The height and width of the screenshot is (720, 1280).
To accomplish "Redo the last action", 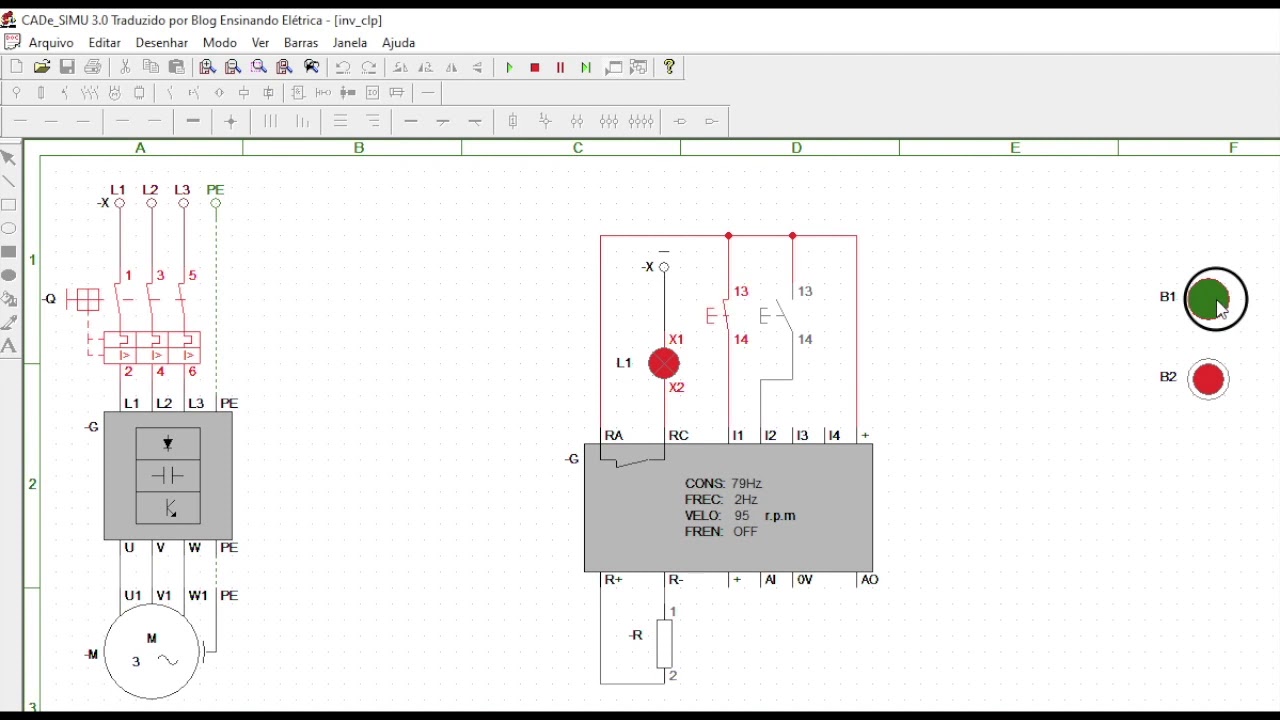I will [369, 67].
